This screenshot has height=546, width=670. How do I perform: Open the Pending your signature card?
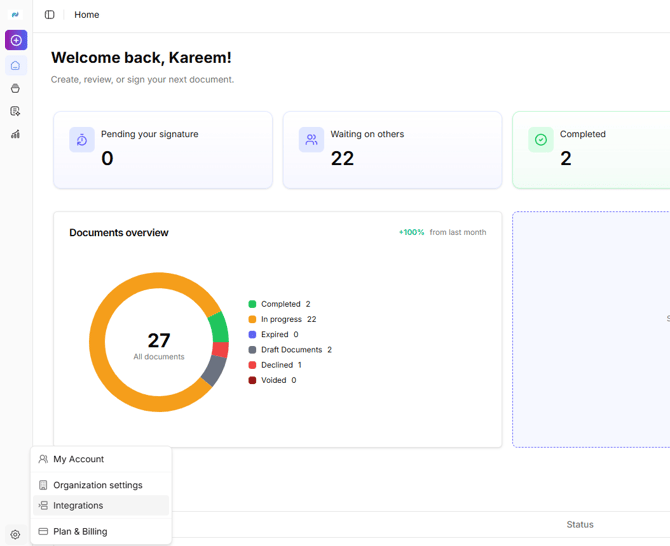point(163,150)
